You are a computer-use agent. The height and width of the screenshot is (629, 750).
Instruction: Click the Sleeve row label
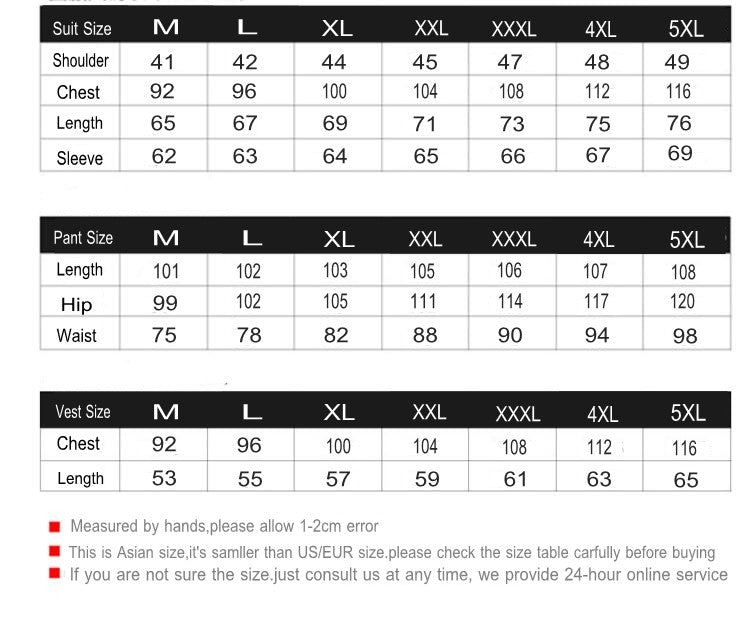pos(80,158)
